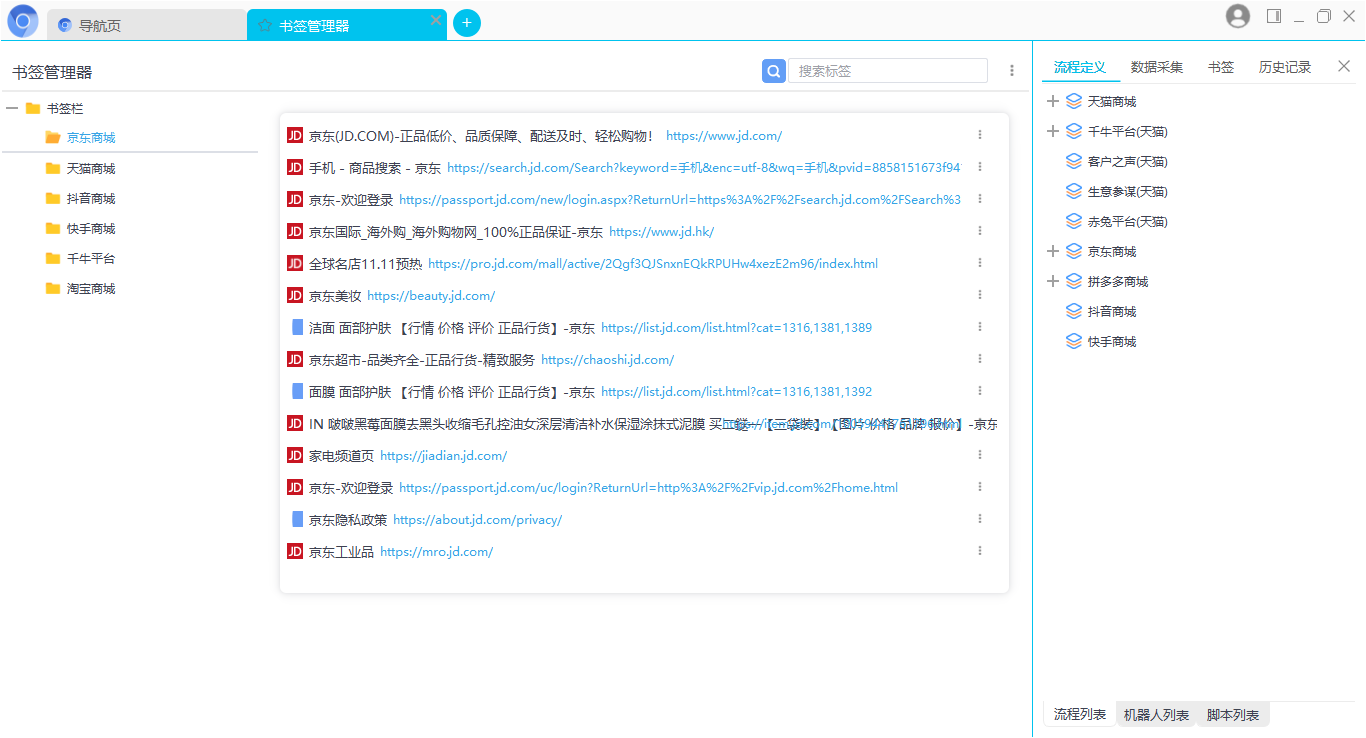This screenshot has height=738, width=1366.
Task: Click the 手机 - 商品搜索 - 京东 bookmark title
Action: pyautogui.click(x=375, y=168)
